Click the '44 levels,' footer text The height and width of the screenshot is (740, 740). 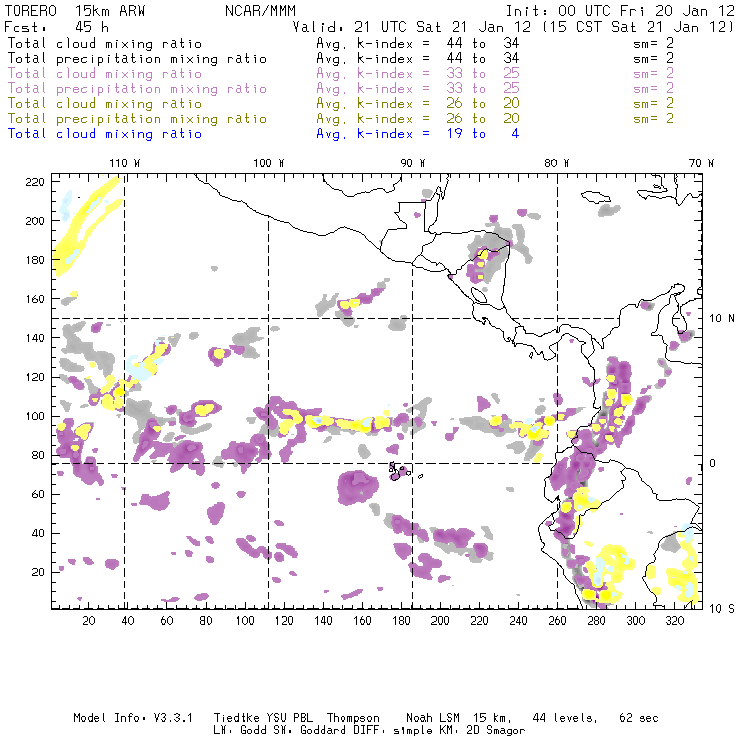(x=565, y=718)
